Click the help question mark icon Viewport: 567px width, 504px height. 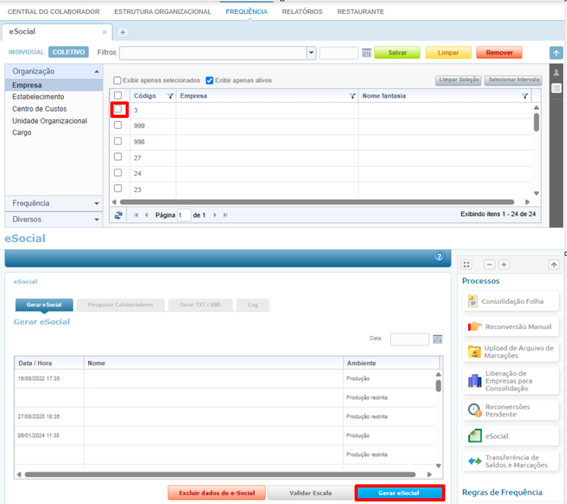(439, 256)
